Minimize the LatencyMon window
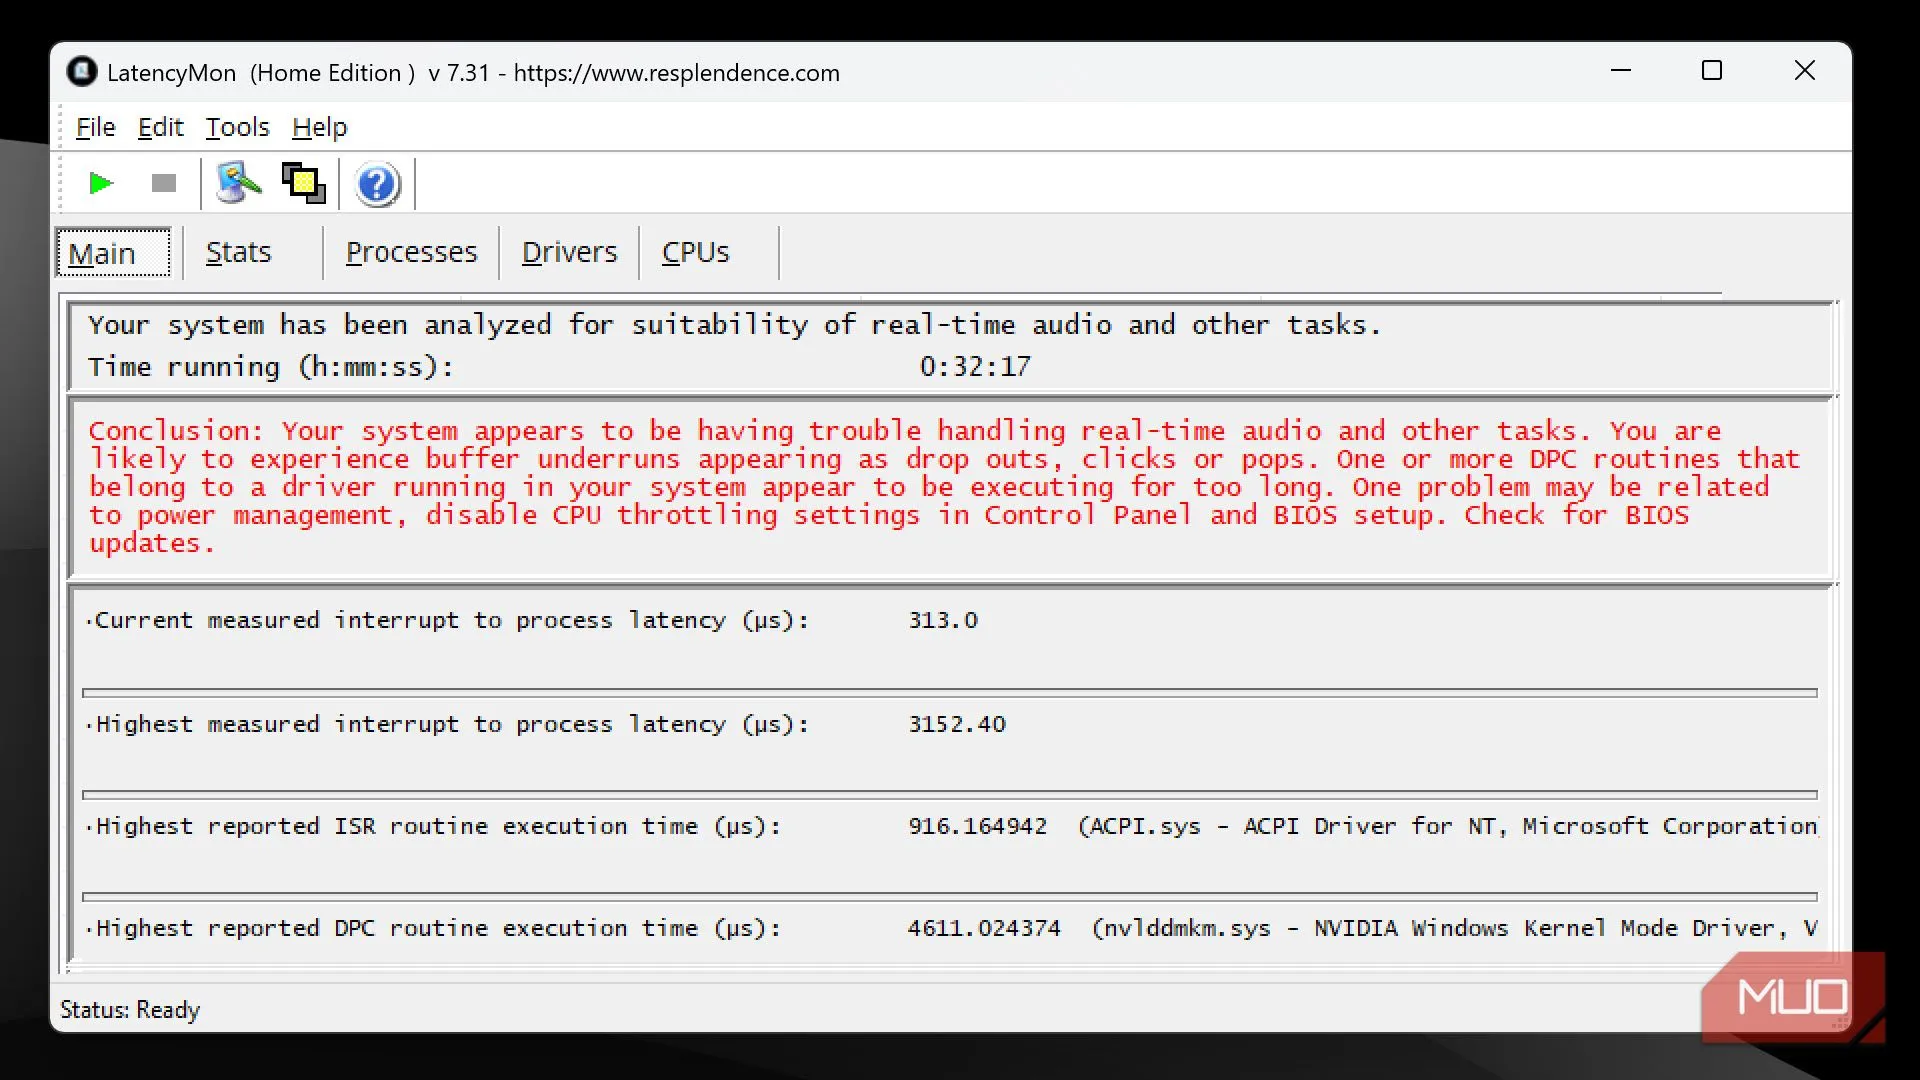Image resolution: width=1920 pixels, height=1080 pixels. [x=1621, y=71]
